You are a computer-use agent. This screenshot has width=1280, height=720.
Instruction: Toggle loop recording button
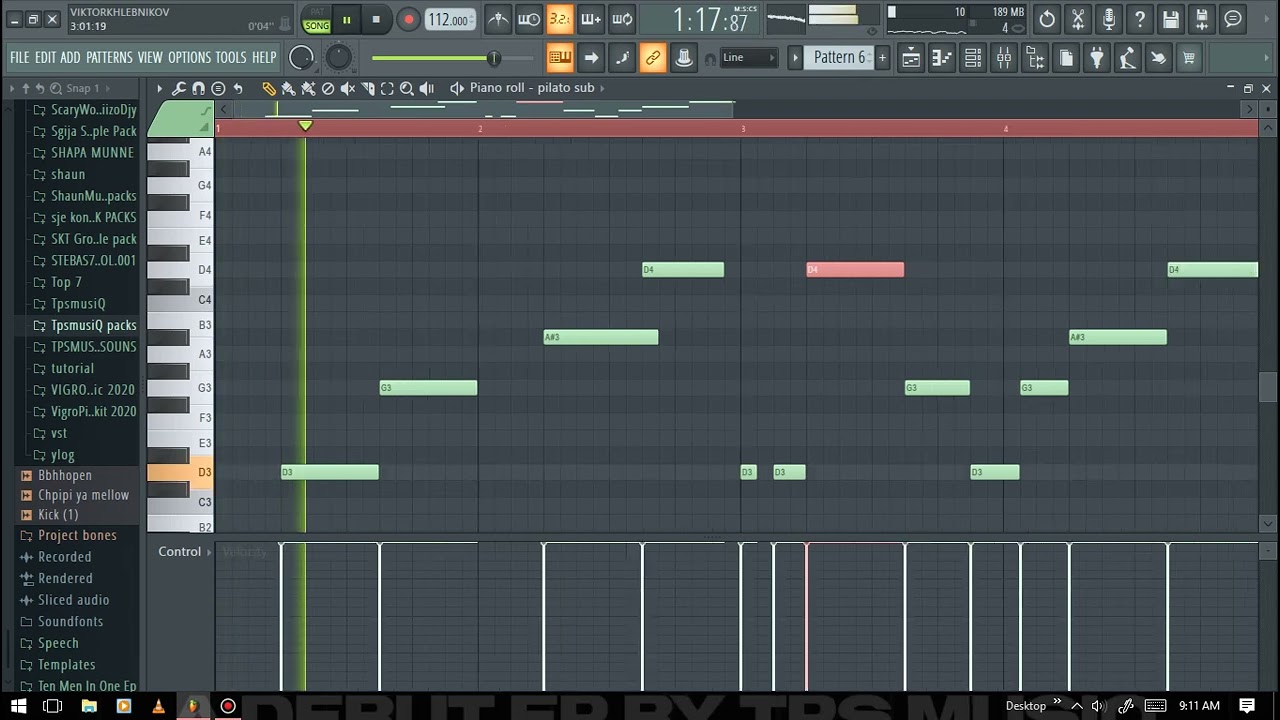pos(622,19)
